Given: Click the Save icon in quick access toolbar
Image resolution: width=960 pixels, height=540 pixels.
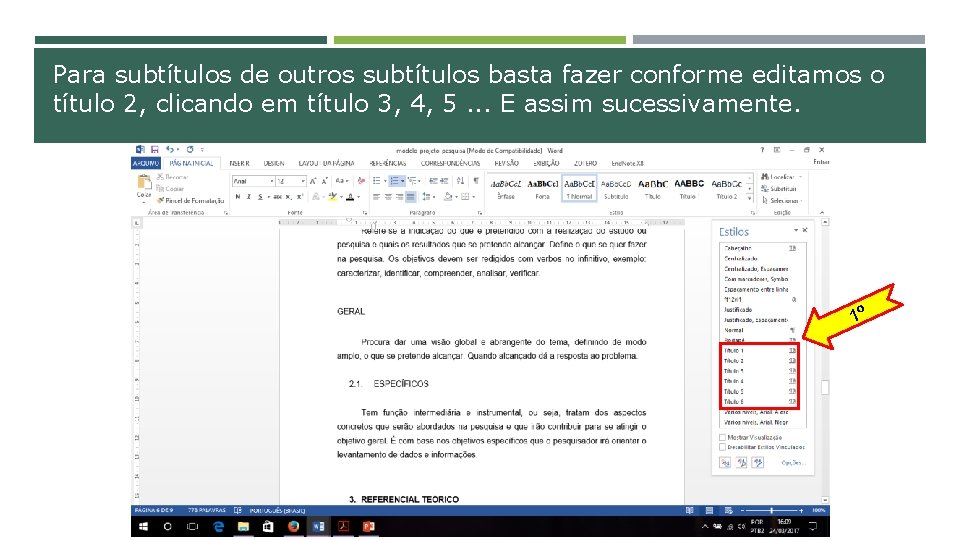Looking at the screenshot, I should [155, 149].
